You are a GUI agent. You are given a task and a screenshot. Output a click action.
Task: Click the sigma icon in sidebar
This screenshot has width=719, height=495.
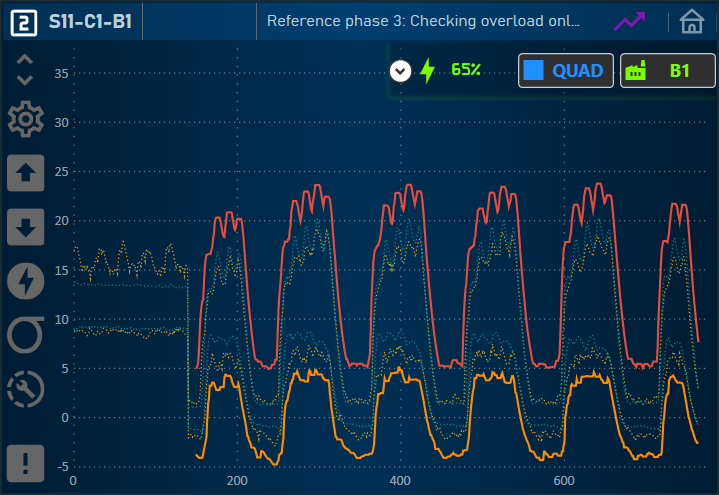click(x=26, y=335)
